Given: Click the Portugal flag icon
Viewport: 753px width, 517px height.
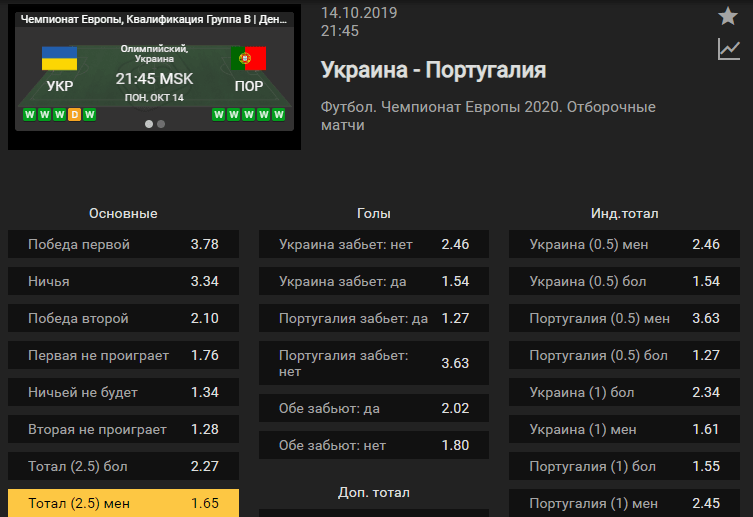Looking at the screenshot, I should 248,59.
